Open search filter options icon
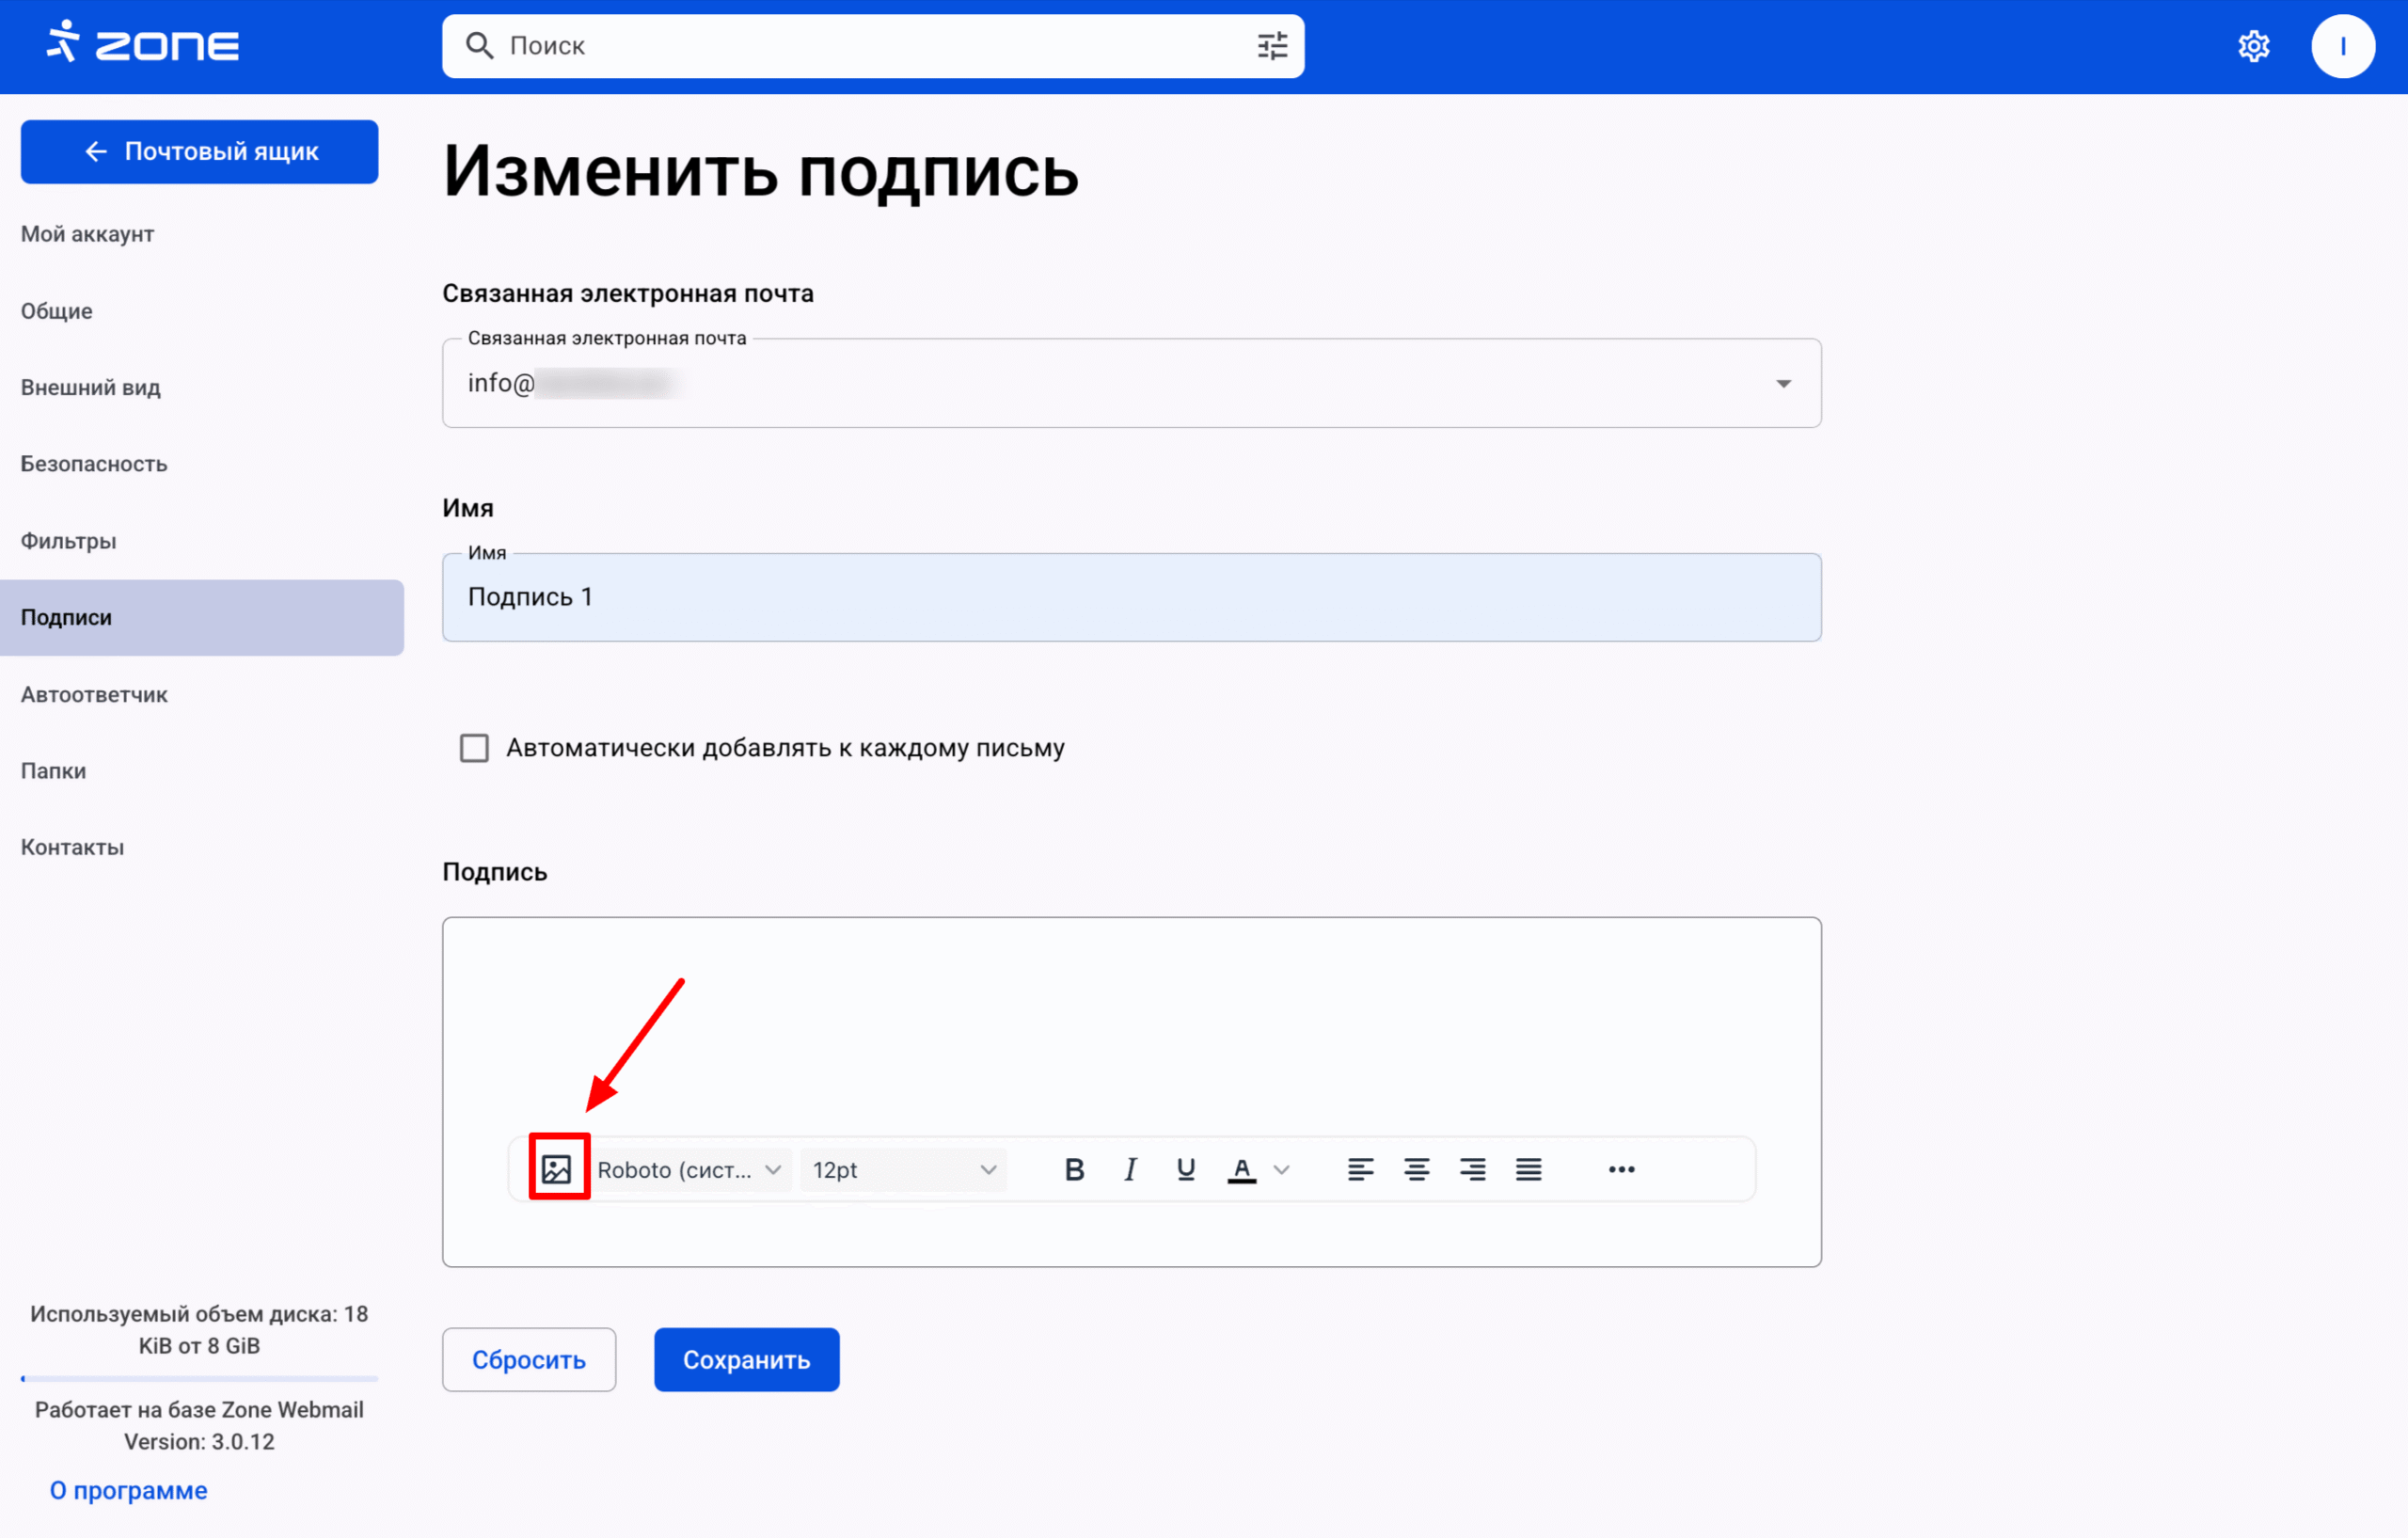 (1272, 46)
